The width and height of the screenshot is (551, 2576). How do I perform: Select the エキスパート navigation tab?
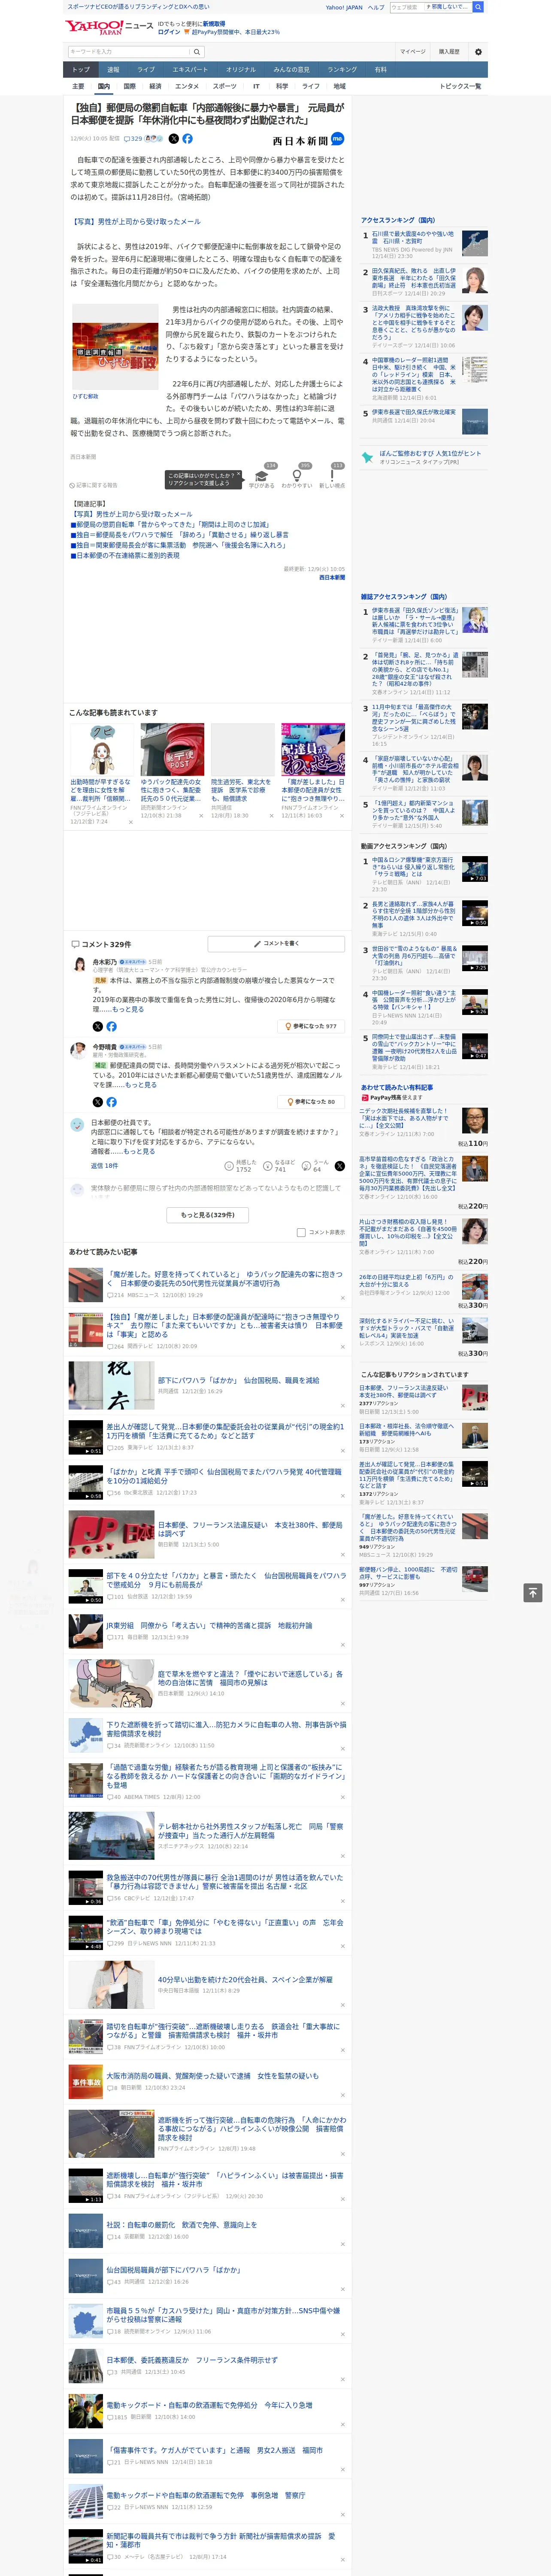pos(190,70)
